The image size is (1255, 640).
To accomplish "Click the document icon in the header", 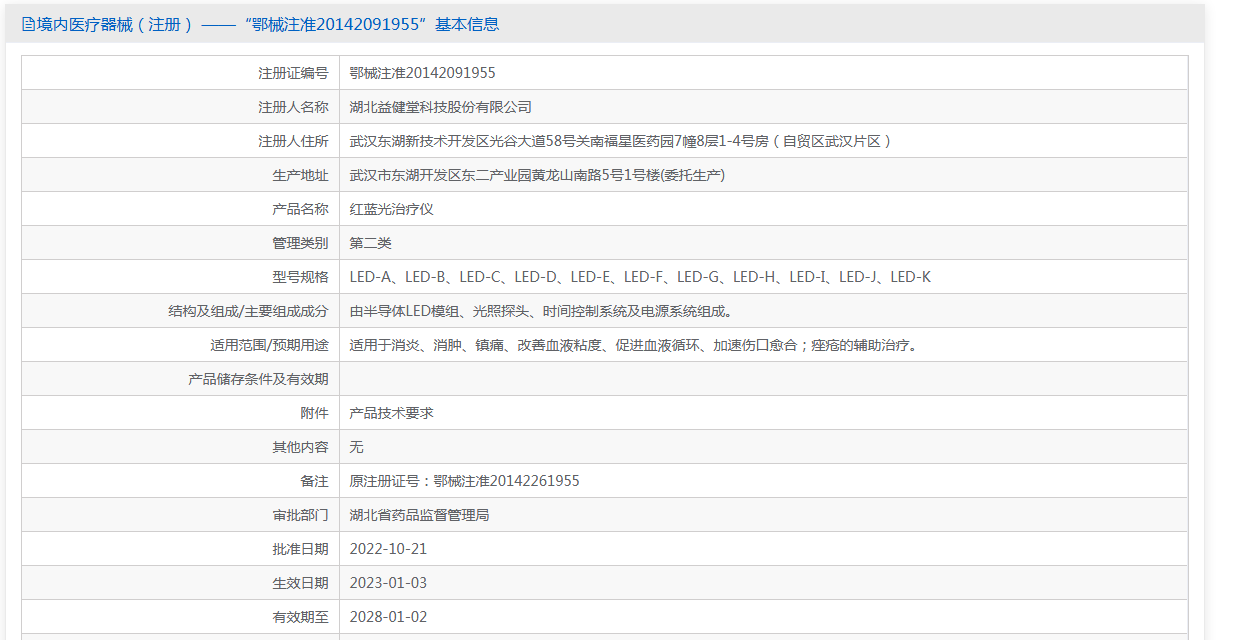I will [28, 25].
